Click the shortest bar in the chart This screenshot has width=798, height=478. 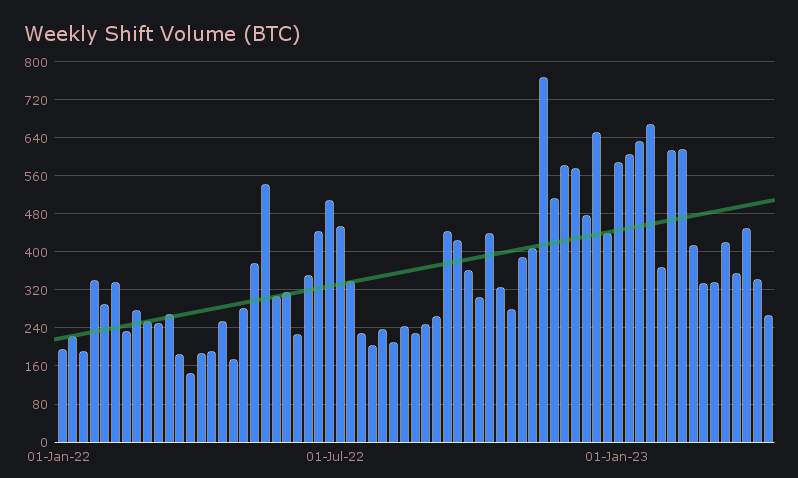coord(190,408)
